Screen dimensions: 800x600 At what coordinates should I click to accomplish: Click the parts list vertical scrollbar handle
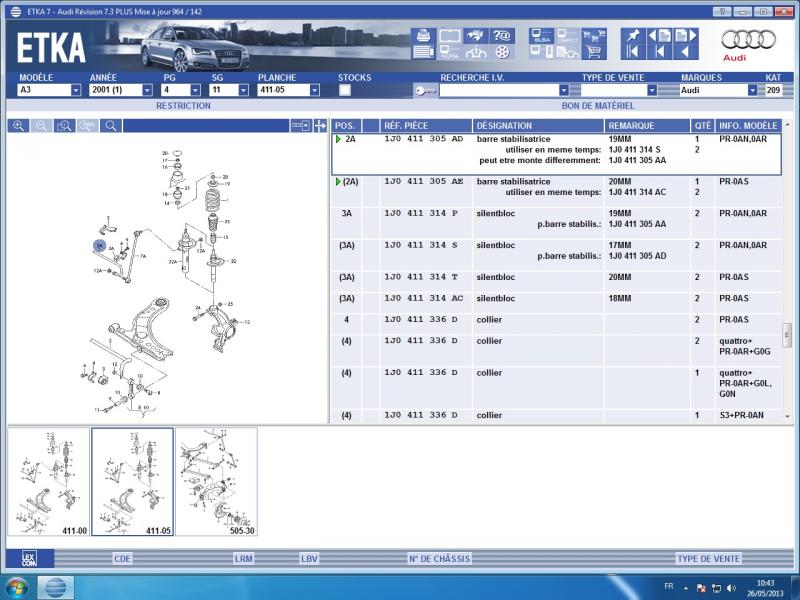[787, 335]
